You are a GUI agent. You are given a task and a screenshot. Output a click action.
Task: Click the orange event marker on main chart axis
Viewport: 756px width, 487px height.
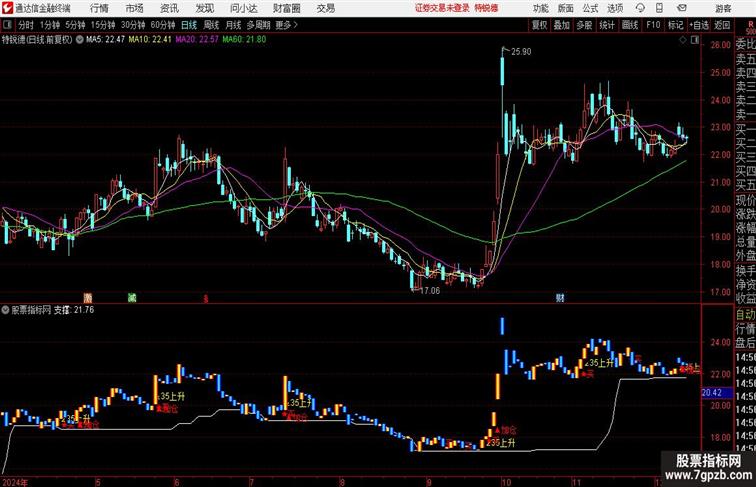tap(88, 298)
